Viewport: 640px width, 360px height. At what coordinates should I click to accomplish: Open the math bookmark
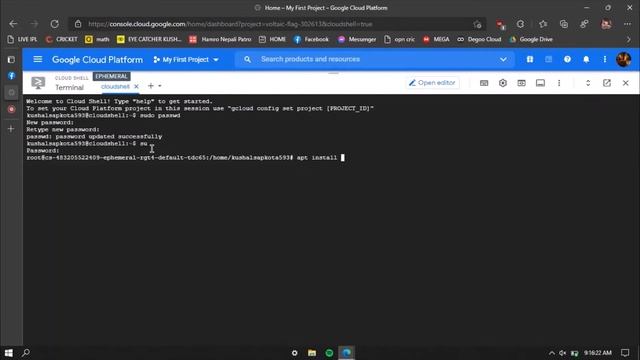click(x=97, y=39)
